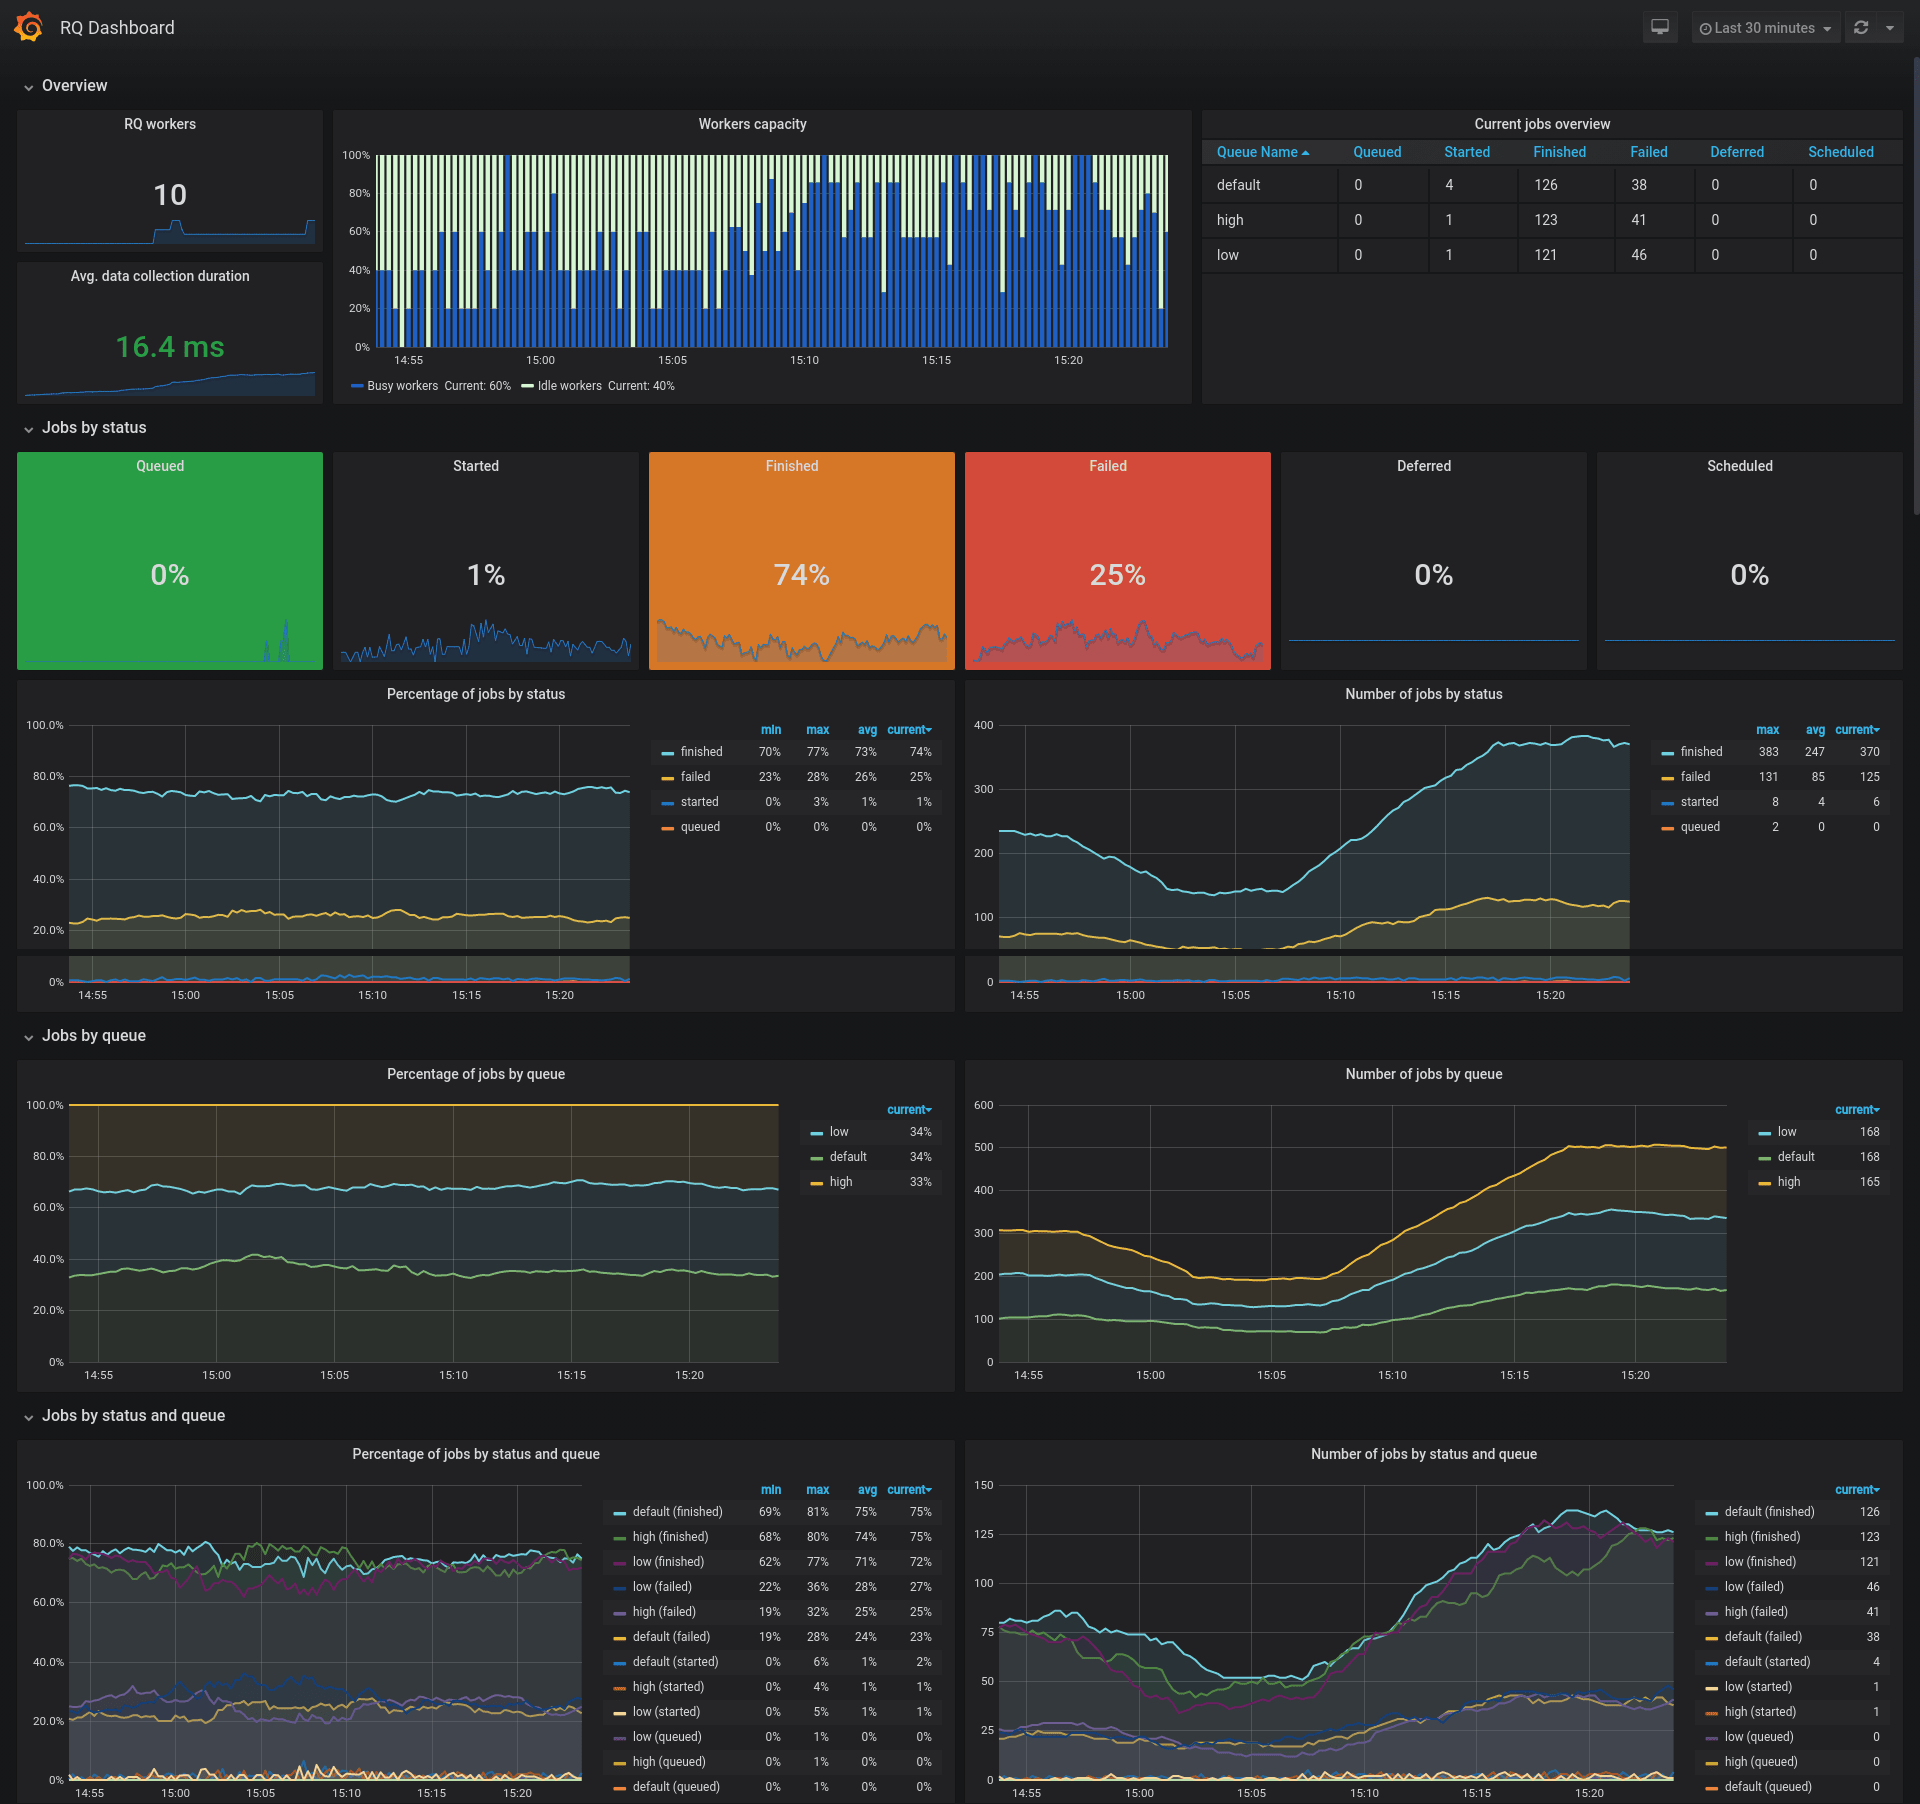
Task: Toggle finished series in Number by status legend
Action: point(1701,752)
